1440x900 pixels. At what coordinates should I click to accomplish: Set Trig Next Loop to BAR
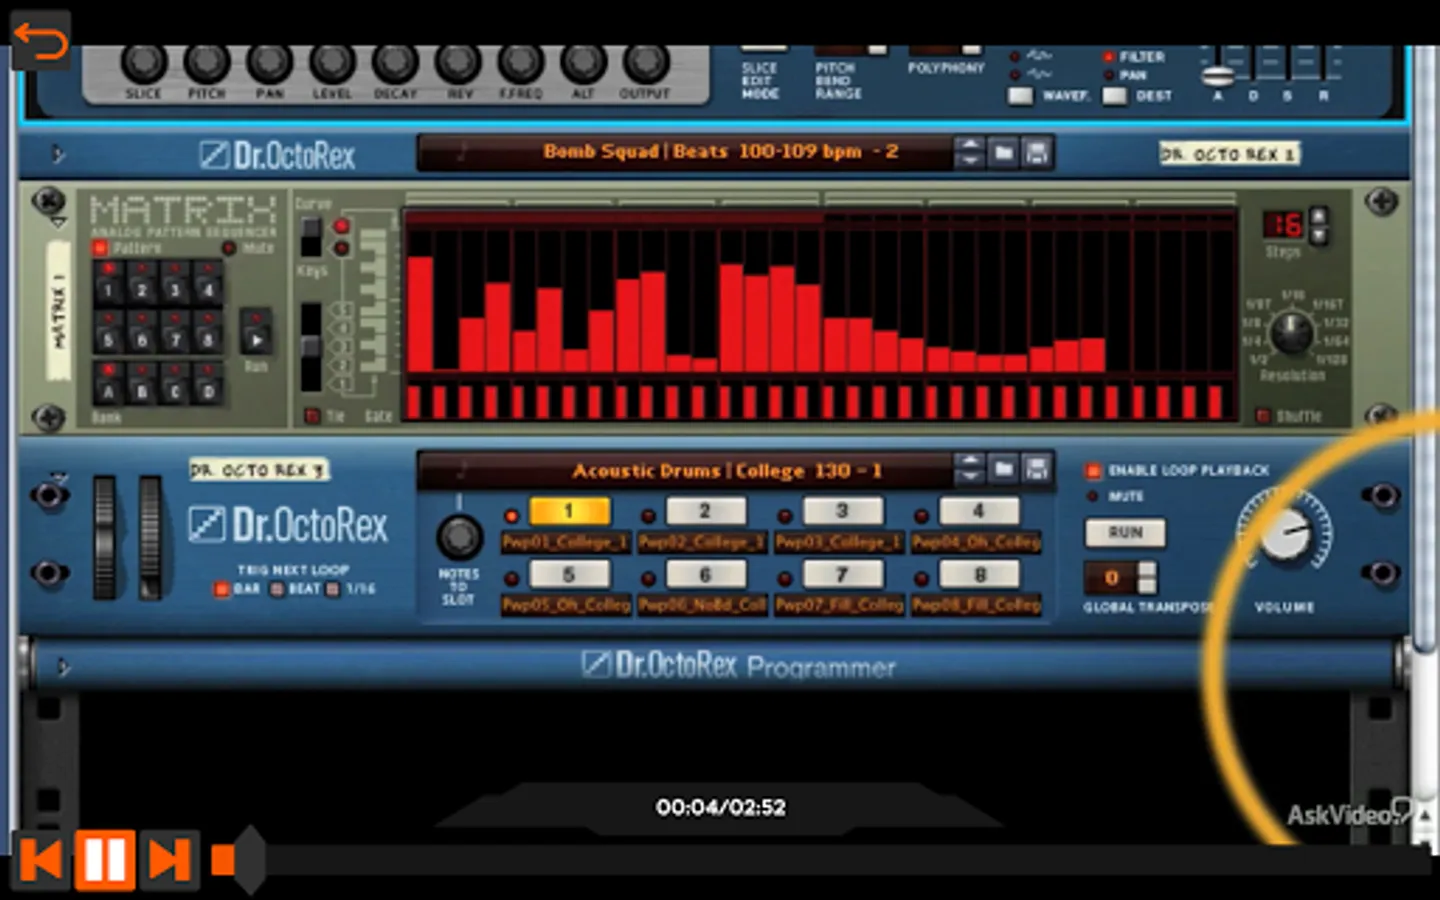click(221, 589)
